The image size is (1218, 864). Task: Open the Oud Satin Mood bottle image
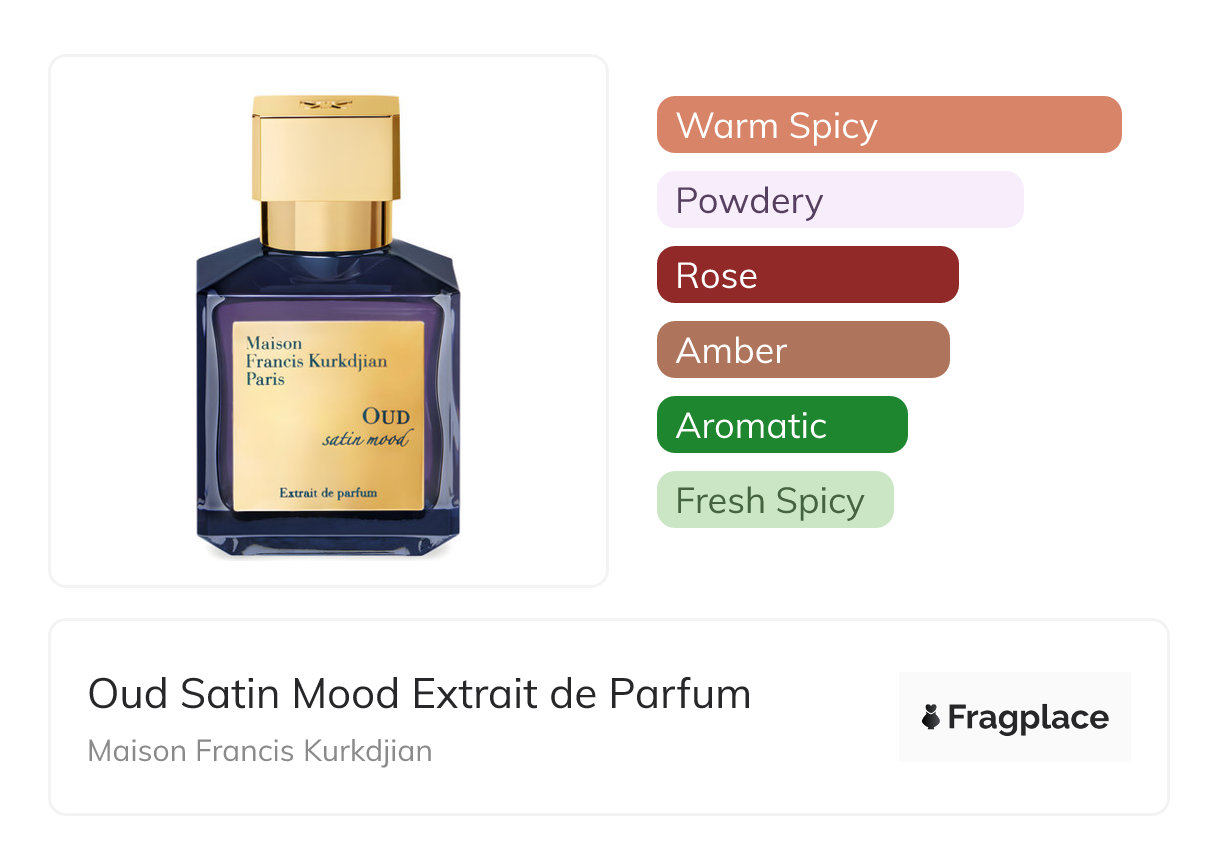[x=328, y=325]
